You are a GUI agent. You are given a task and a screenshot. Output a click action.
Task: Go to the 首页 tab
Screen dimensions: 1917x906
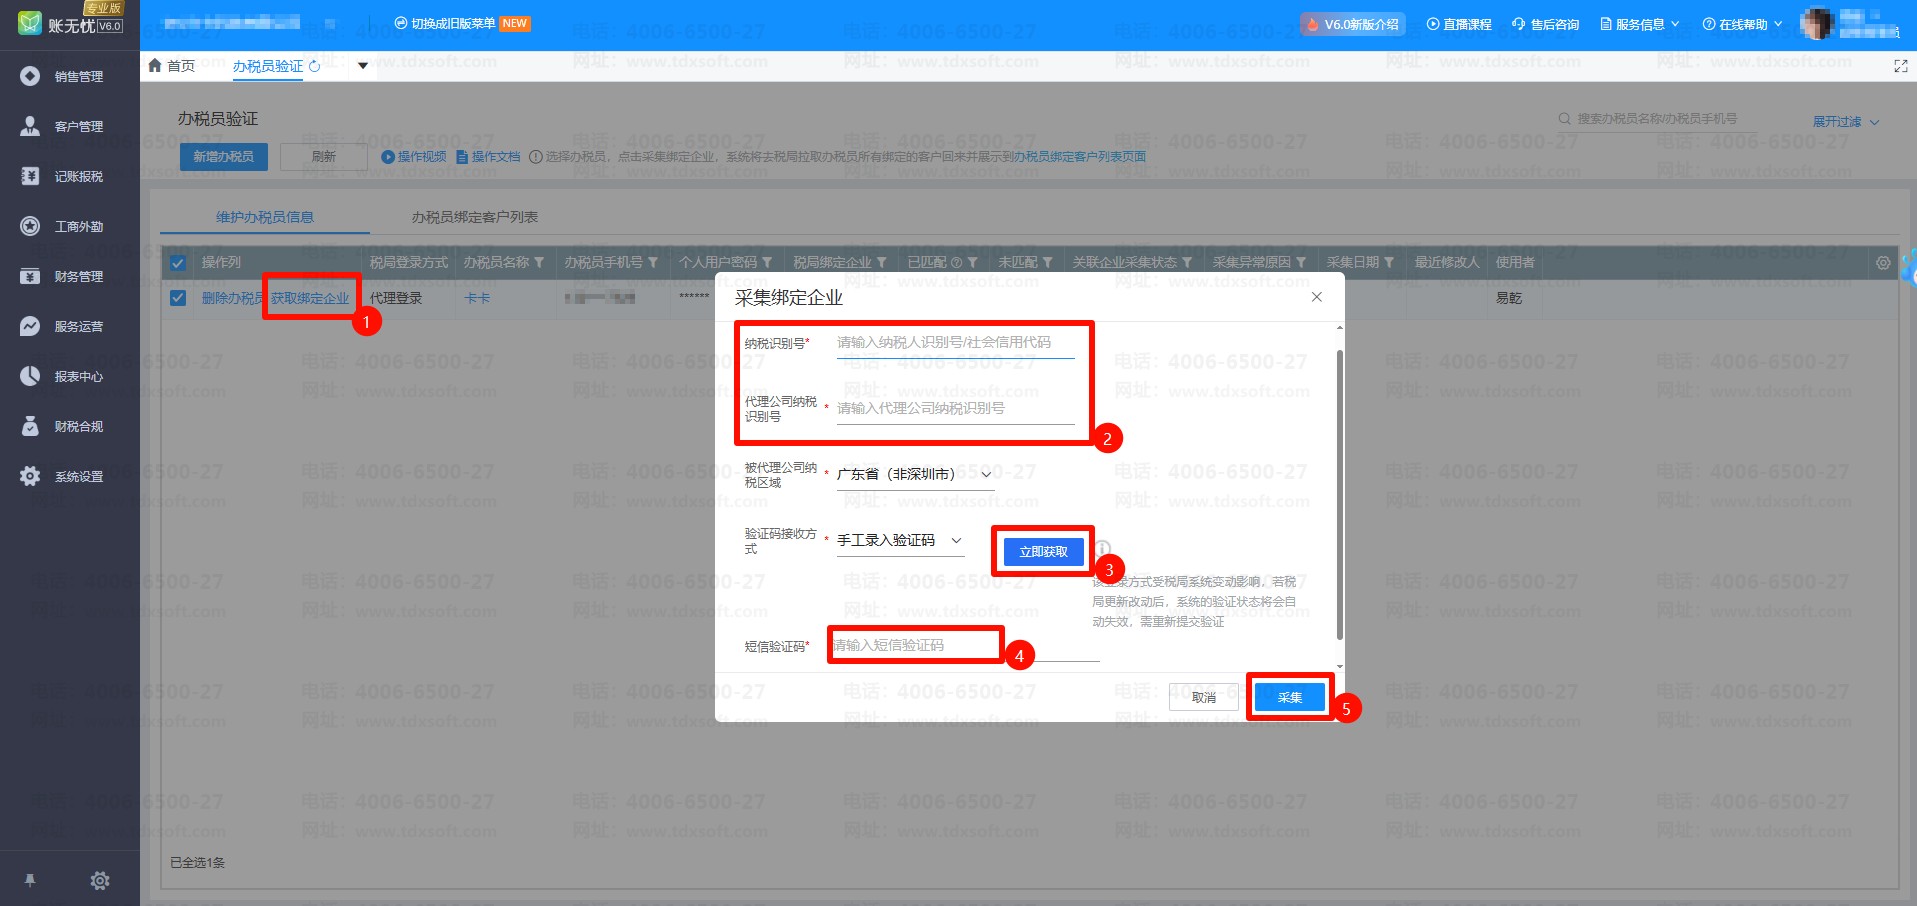click(172, 66)
